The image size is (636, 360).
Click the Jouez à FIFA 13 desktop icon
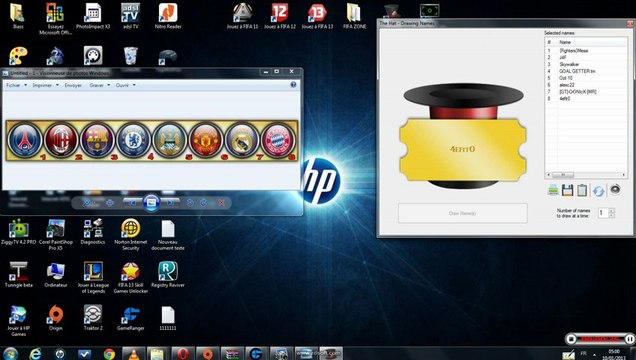[317, 16]
